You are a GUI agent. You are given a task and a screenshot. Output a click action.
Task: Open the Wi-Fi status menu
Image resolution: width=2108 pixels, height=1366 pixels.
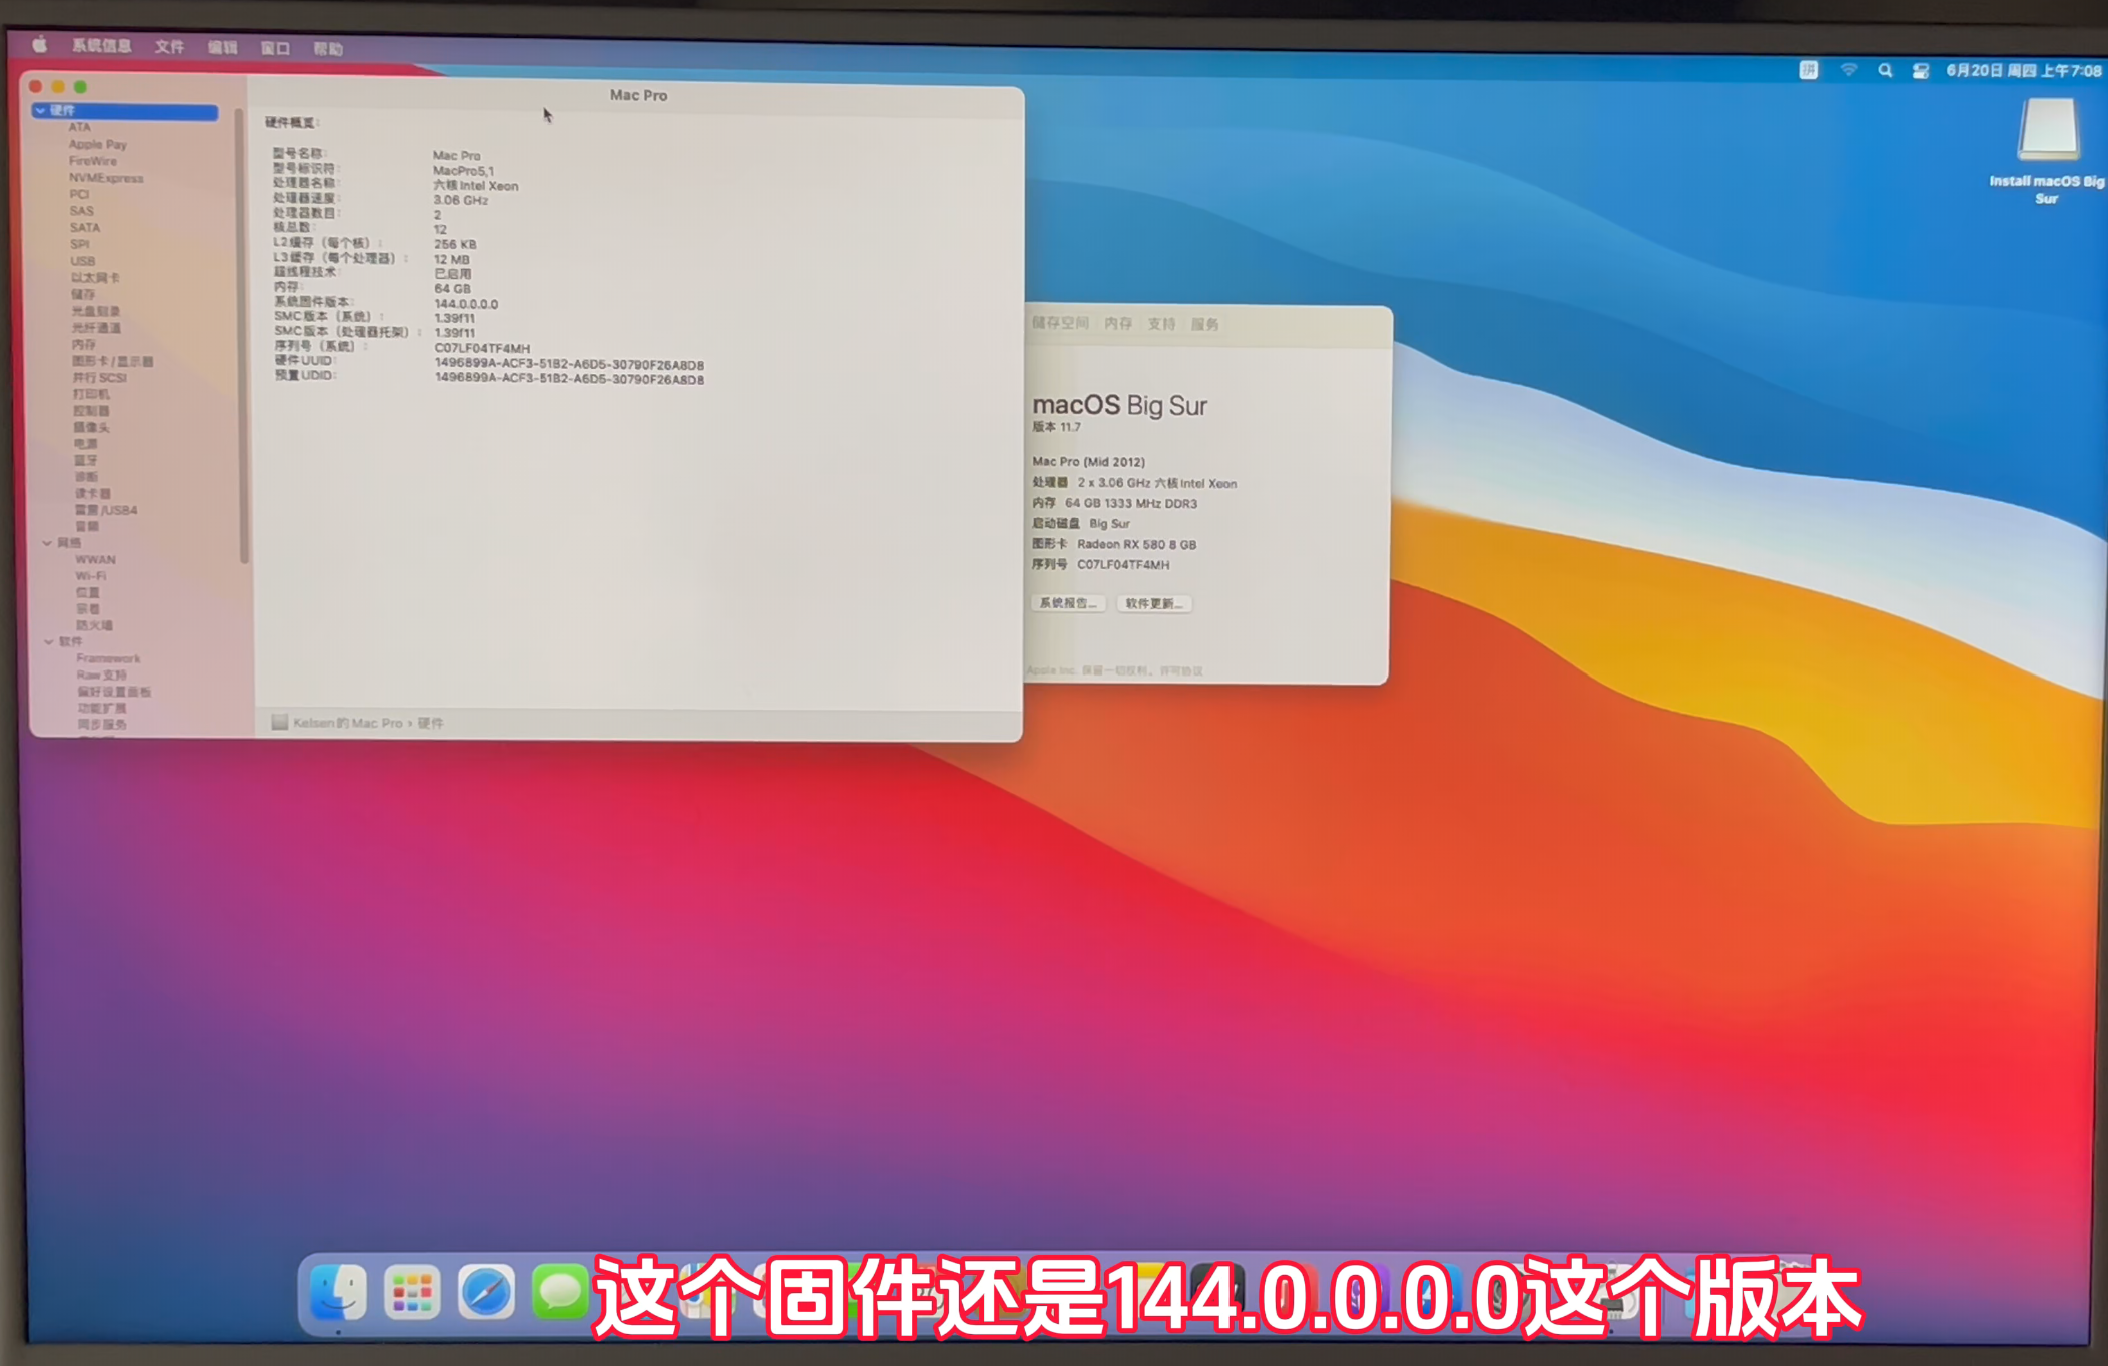click(1848, 70)
